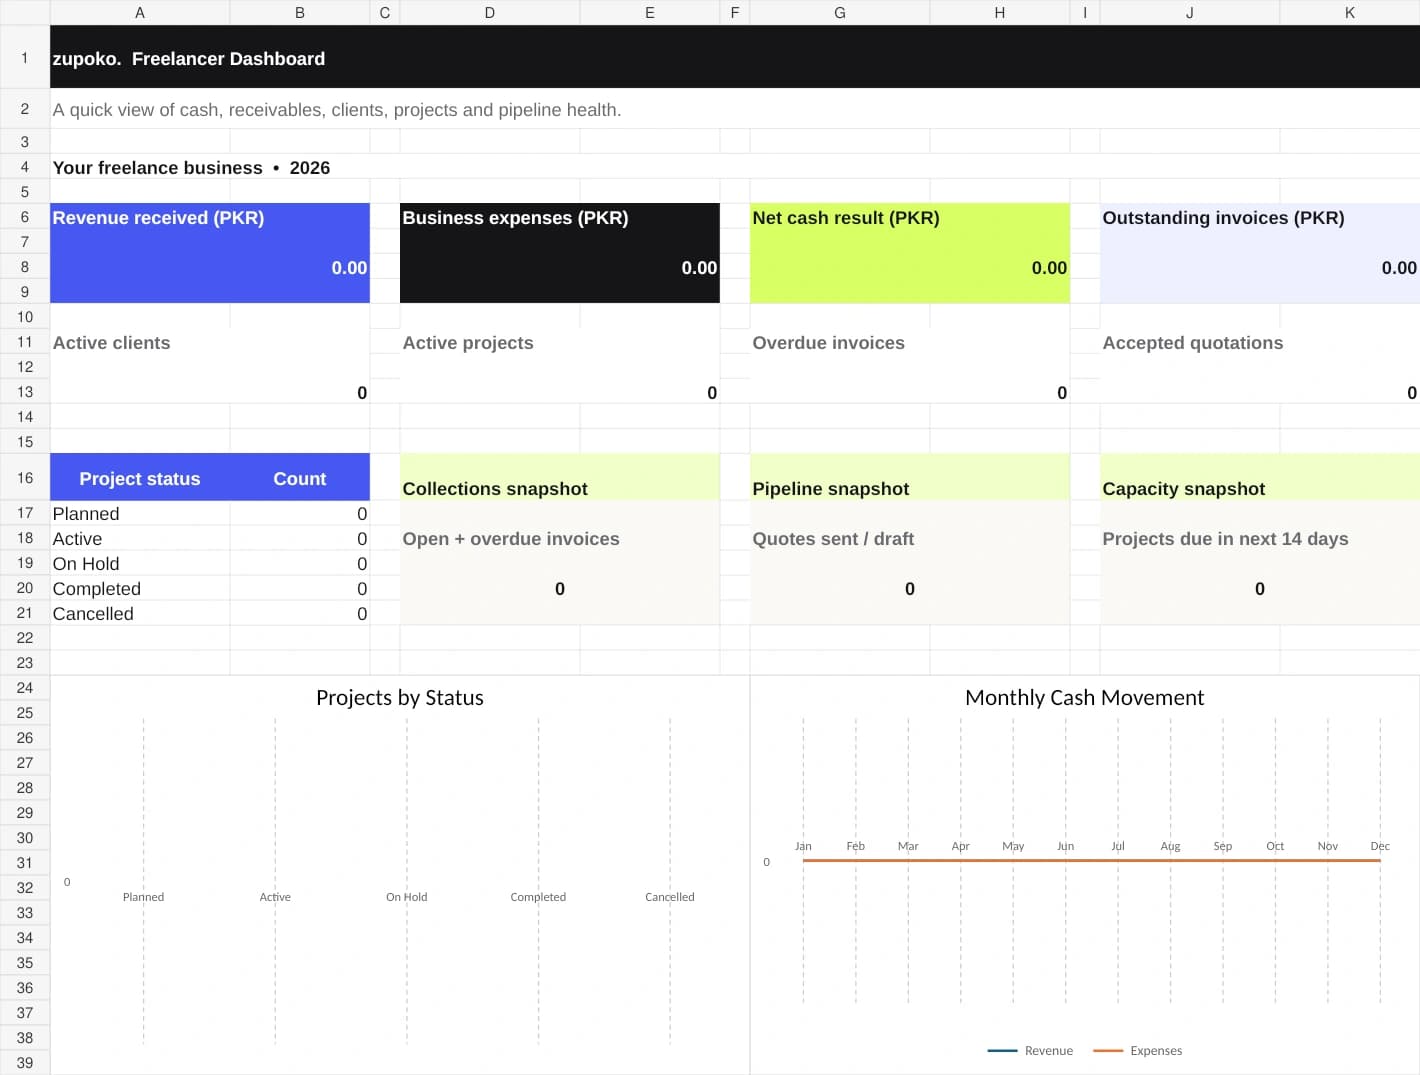Click the 'Accepted quotations' label
The width and height of the screenshot is (1420, 1075).
click(1192, 343)
